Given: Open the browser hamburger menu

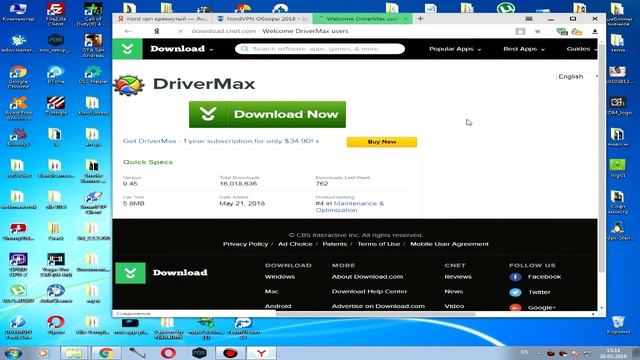Looking at the screenshot, I should [529, 19].
